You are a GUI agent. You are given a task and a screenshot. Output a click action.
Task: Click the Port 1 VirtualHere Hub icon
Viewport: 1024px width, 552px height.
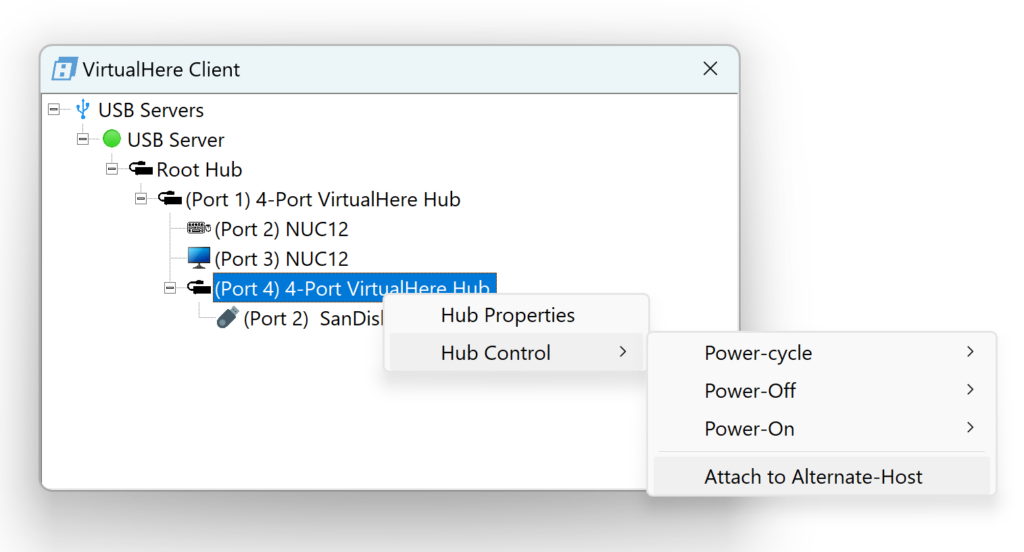[170, 199]
